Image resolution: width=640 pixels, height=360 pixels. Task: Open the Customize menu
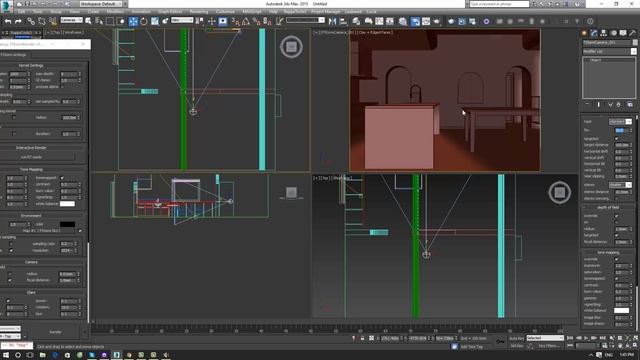tap(225, 12)
